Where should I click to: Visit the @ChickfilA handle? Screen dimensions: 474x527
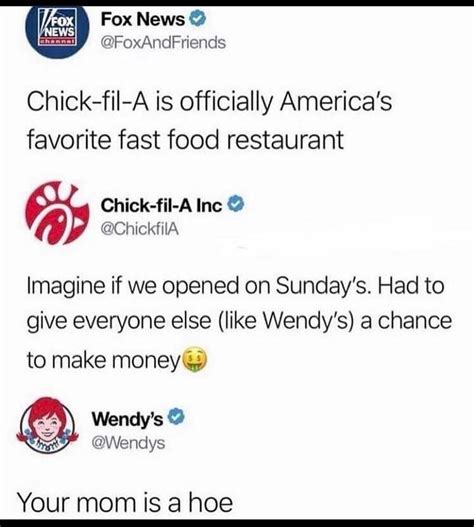tap(140, 229)
